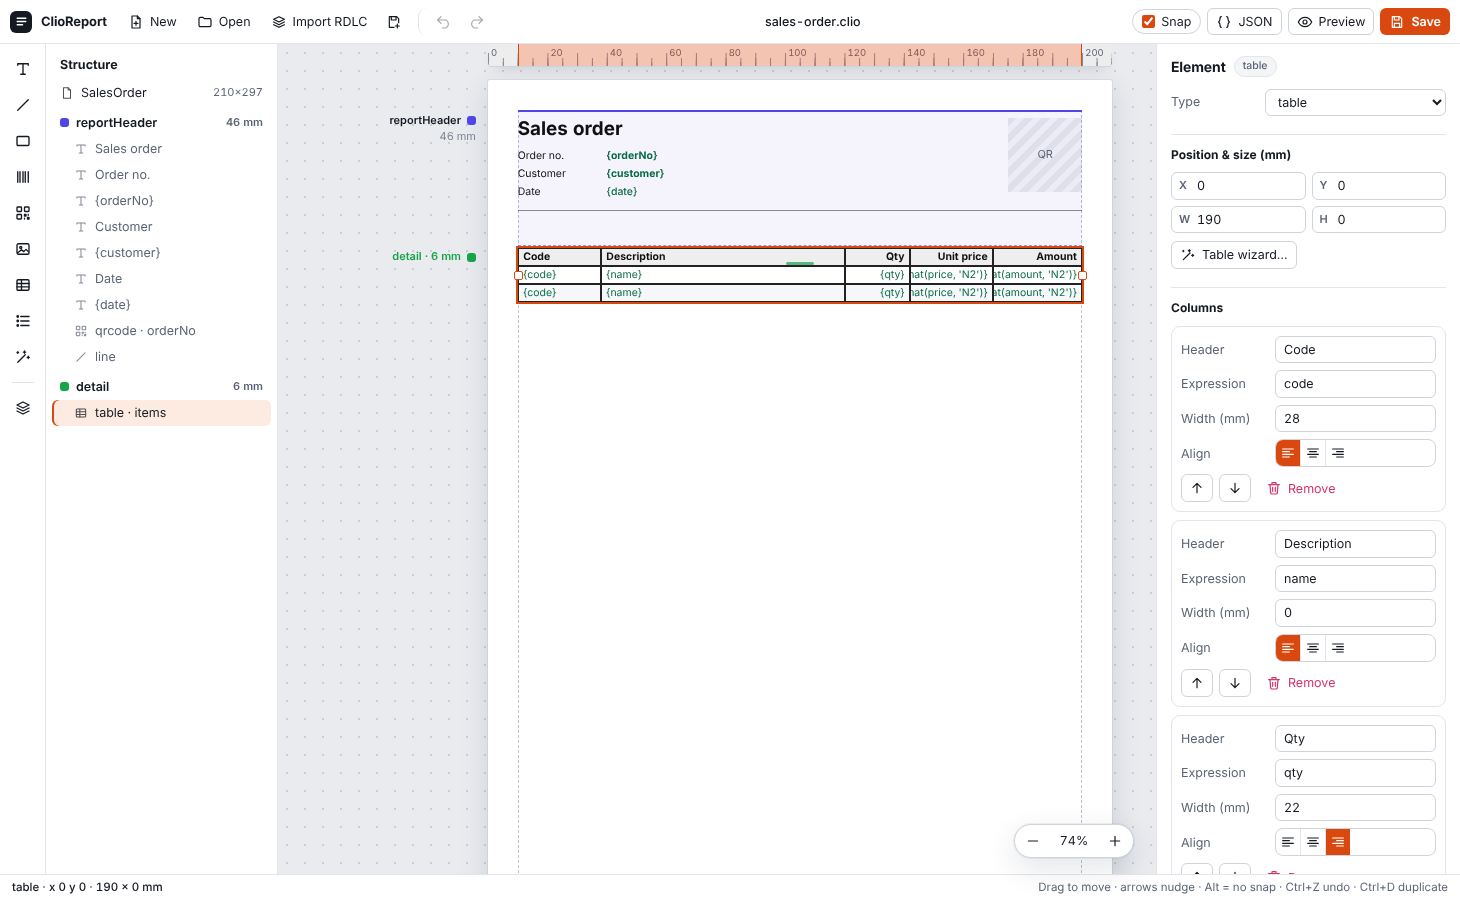Click Code column Width field
Viewport: 1460px width, 900px height.
1355,419
